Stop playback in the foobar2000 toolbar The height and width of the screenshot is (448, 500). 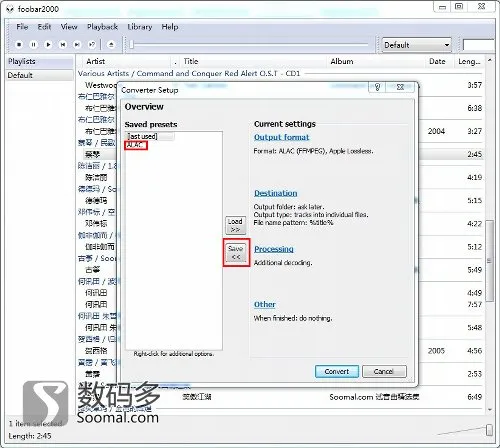coord(19,44)
